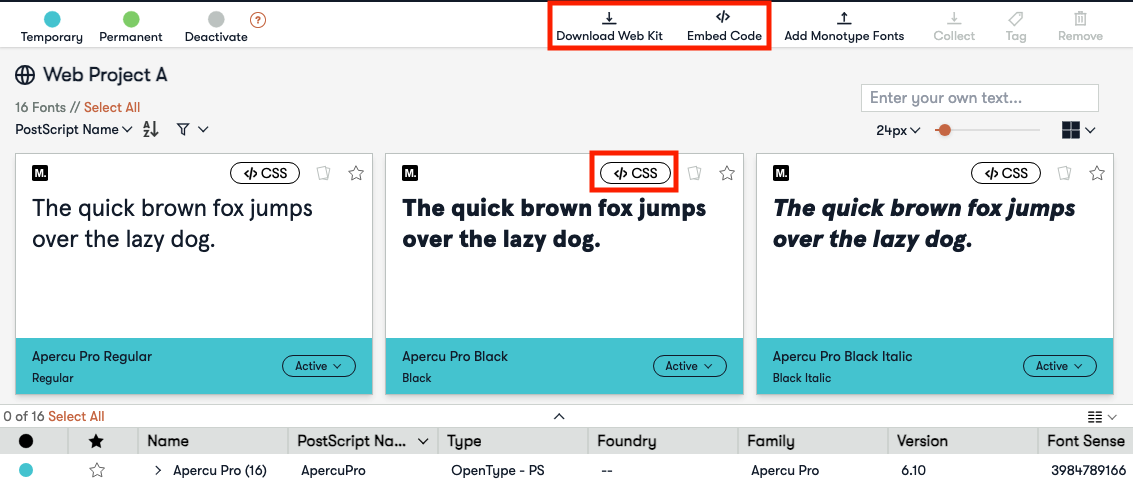
Task: Click the Download Web Kit icon
Action: click(x=609, y=18)
